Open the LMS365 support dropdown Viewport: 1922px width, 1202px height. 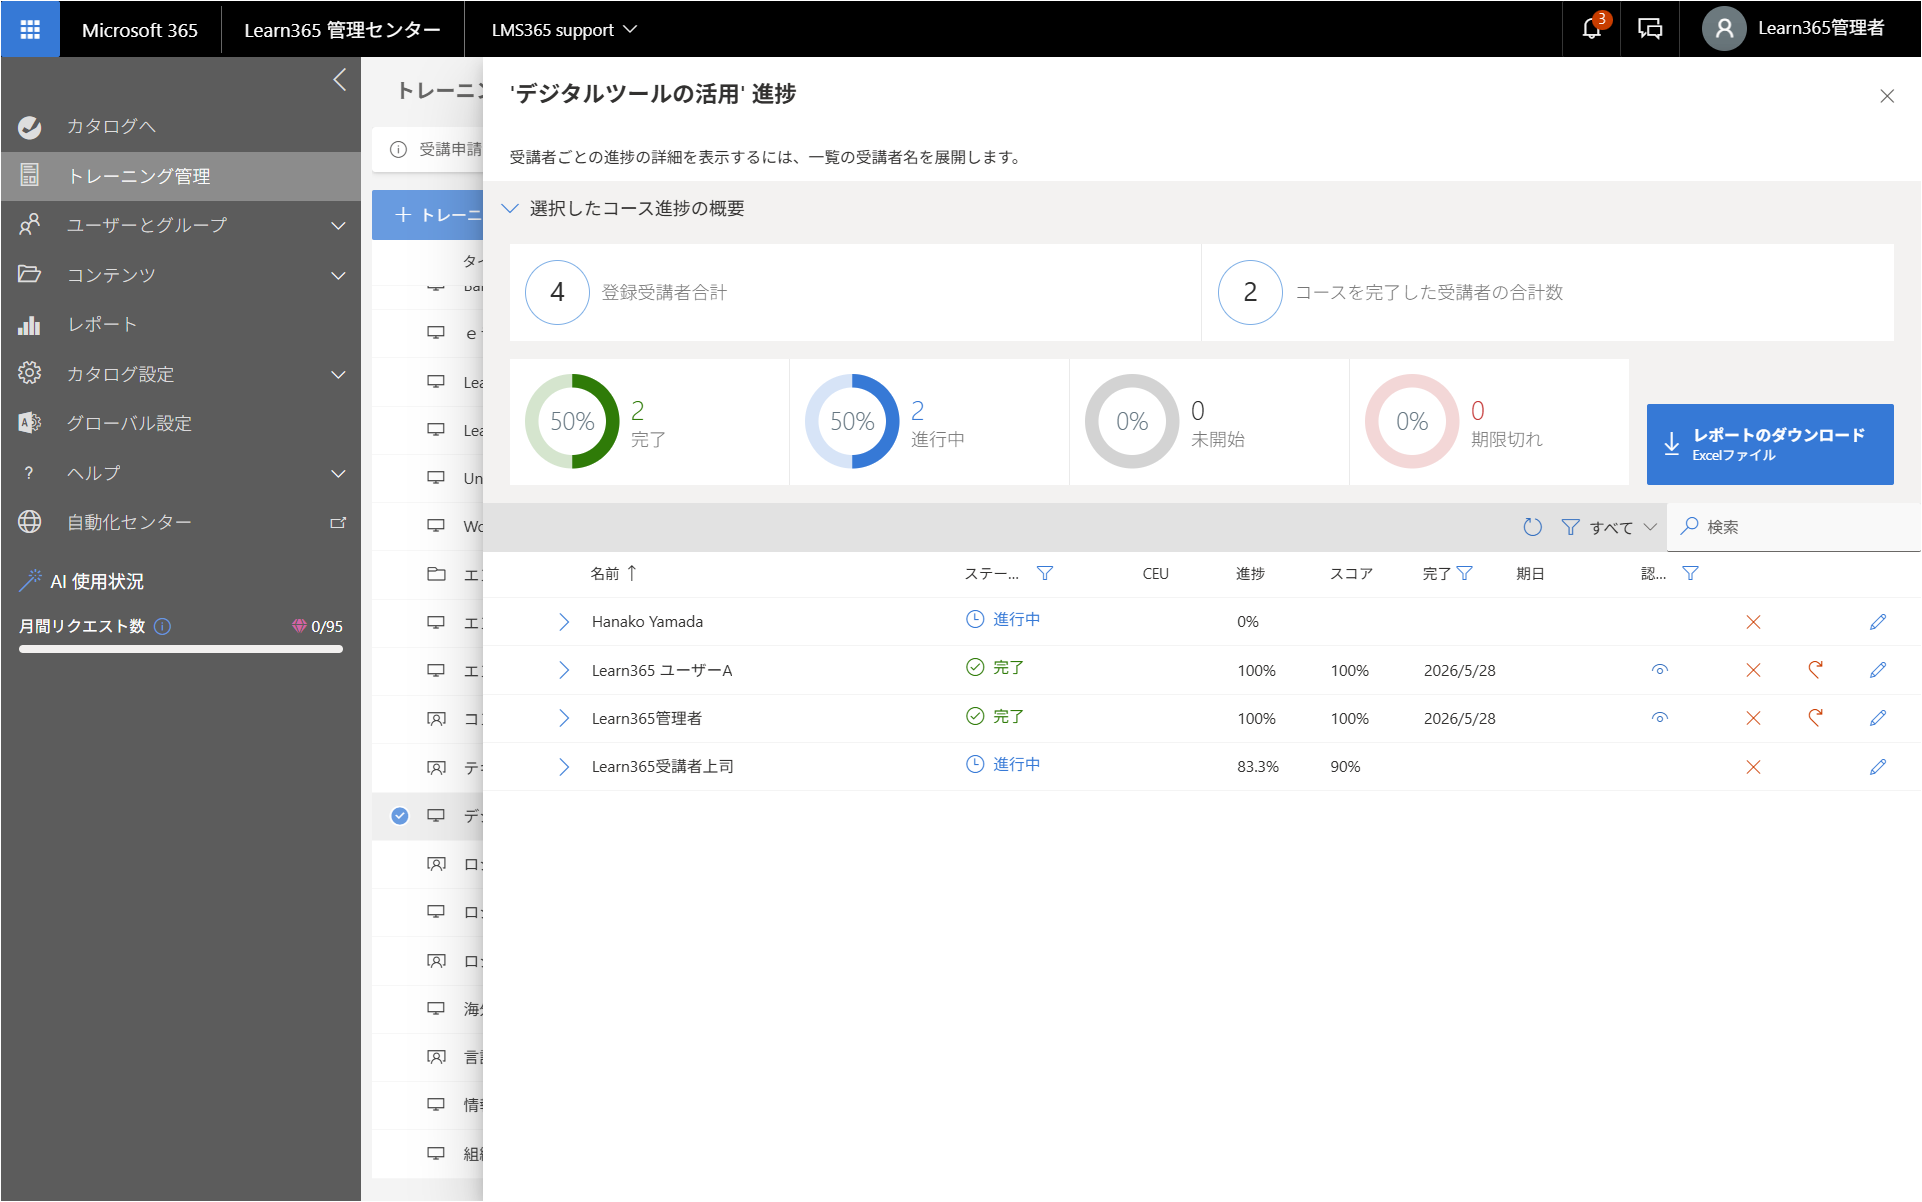(x=564, y=30)
